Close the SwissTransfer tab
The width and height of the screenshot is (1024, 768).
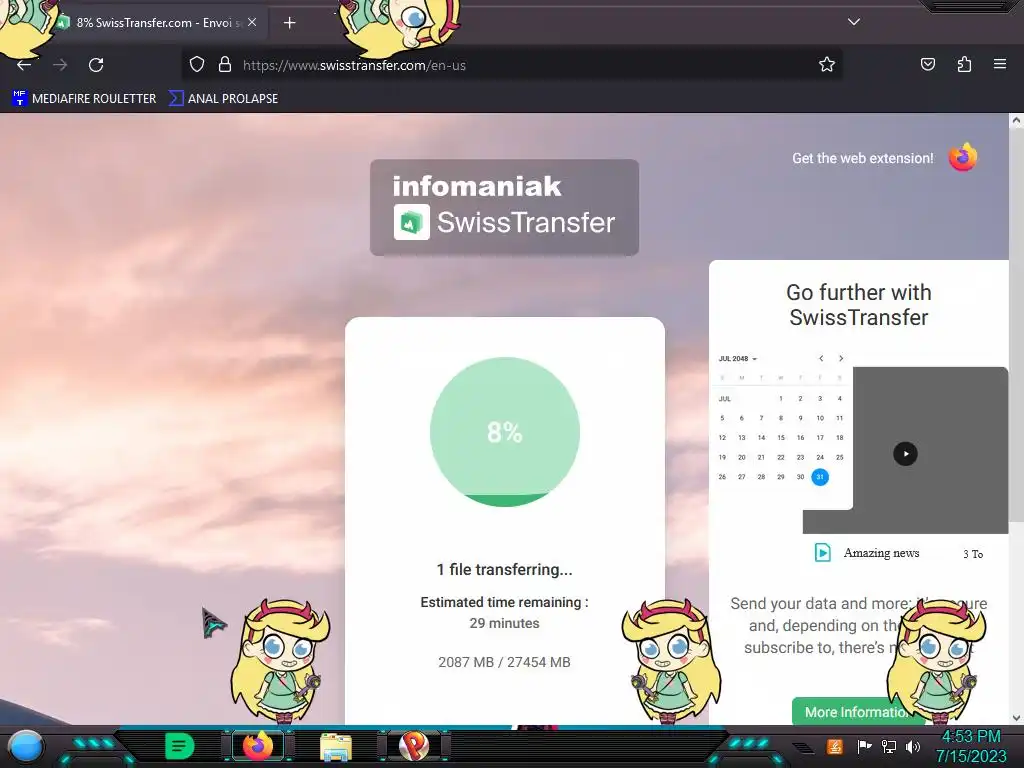[252, 22]
